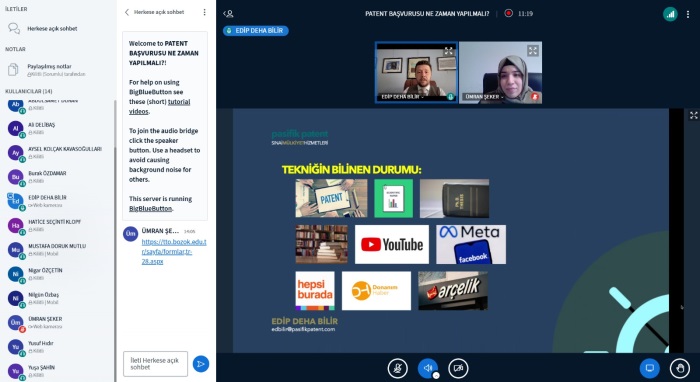Screen dimensions: 700x382
Task: Click the green report image on slide
Action: click(x=393, y=198)
